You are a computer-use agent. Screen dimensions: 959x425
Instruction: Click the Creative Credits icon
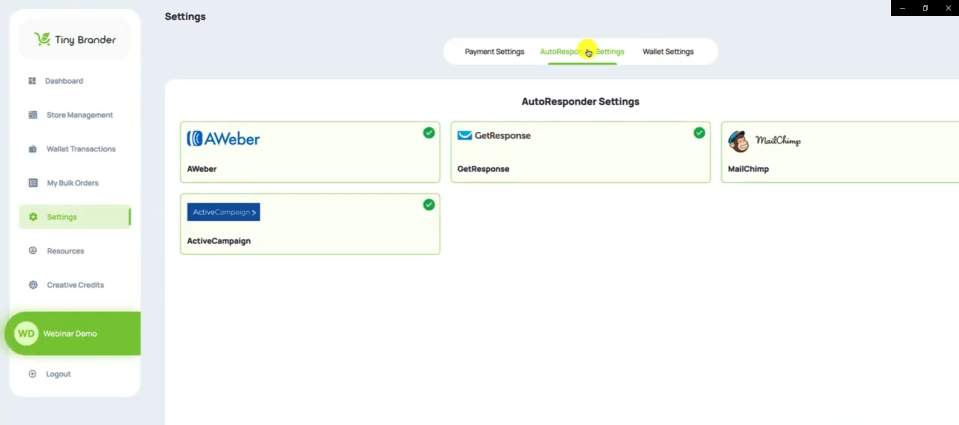tap(33, 285)
